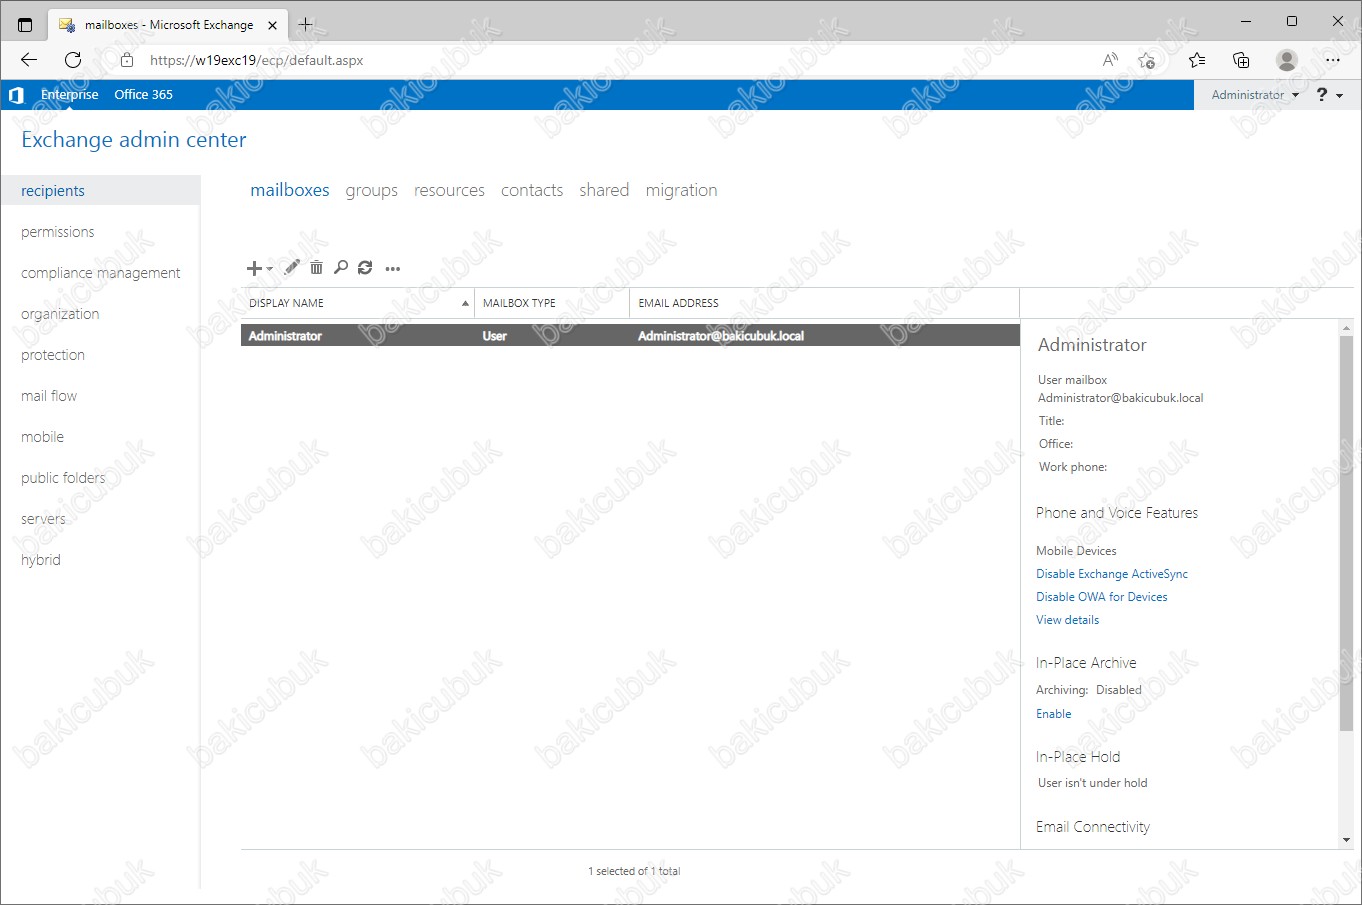
Task: Click details pane scrollbar up arrow
Action: pyautogui.click(x=1346, y=328)
